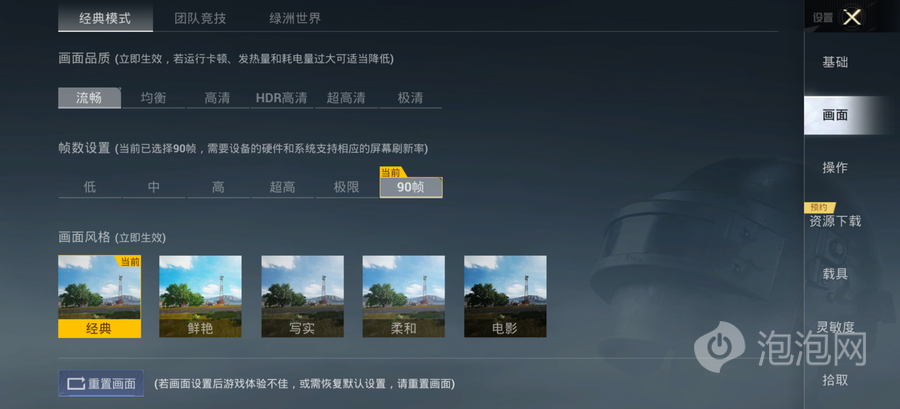Choose 极清 graphics quality option

tap(410, 98)
